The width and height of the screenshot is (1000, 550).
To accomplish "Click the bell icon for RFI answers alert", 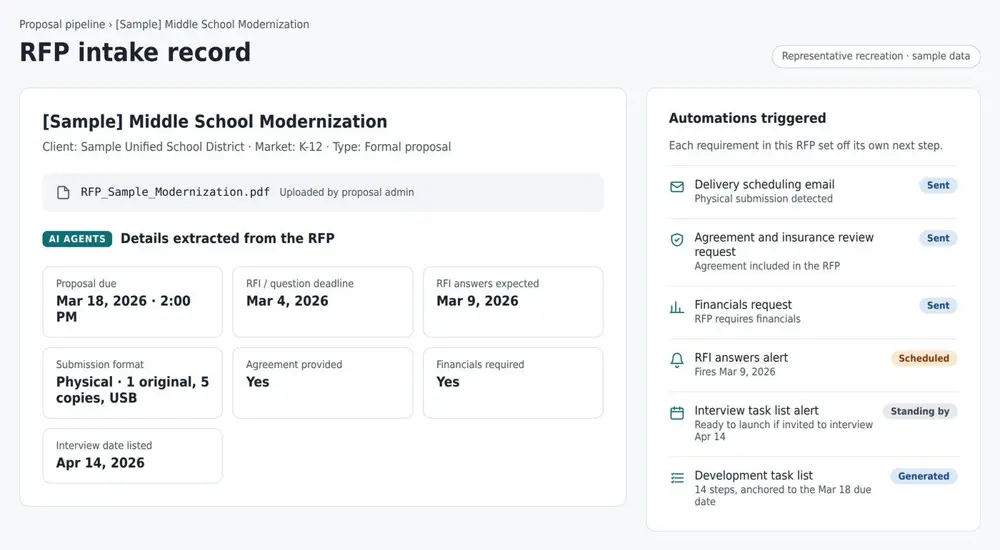I will coord(677,360).
